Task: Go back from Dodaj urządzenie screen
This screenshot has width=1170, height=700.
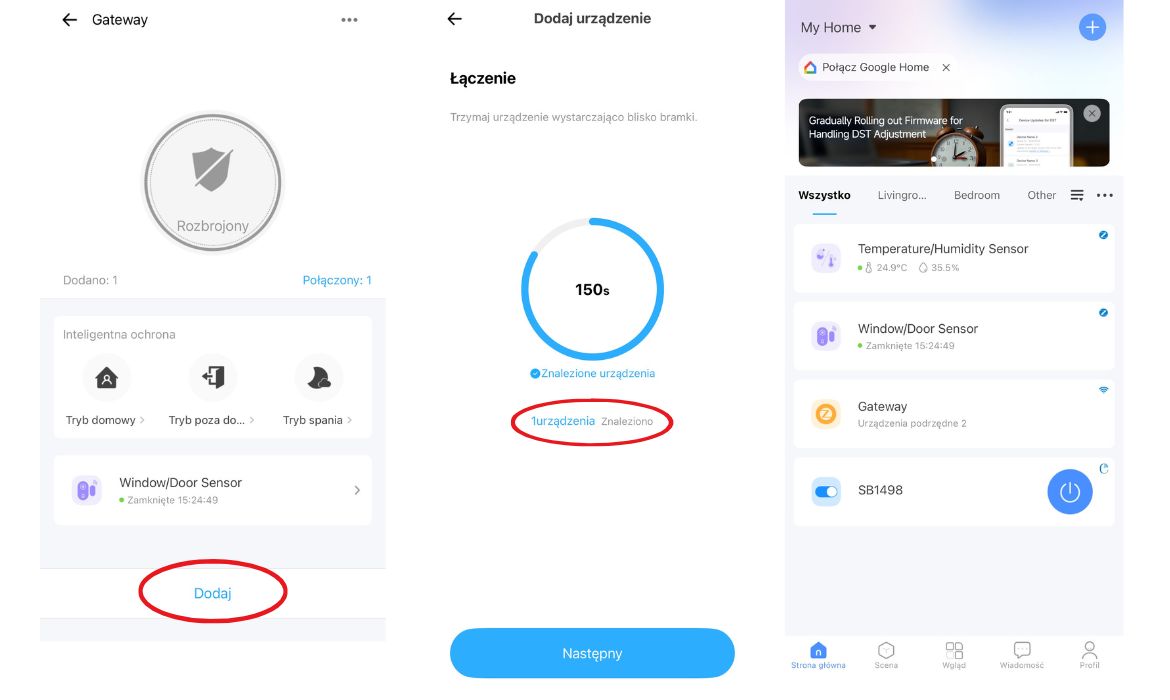Action: [x=455, y=19]
